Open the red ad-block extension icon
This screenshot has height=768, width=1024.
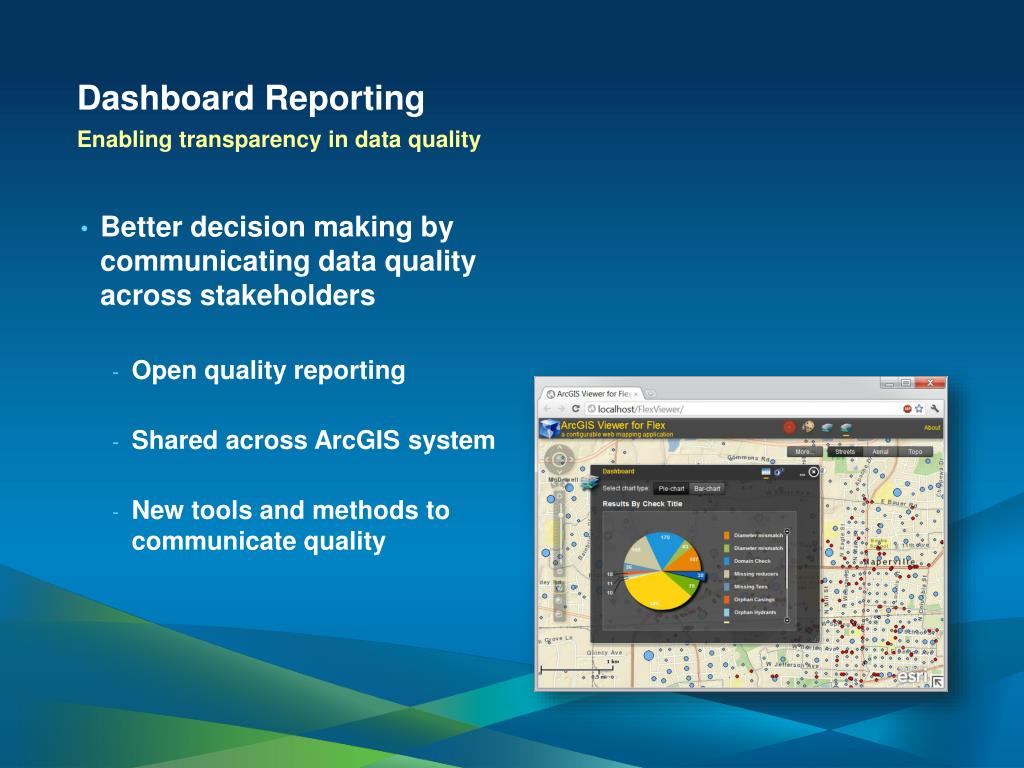[x=907, y=409]
